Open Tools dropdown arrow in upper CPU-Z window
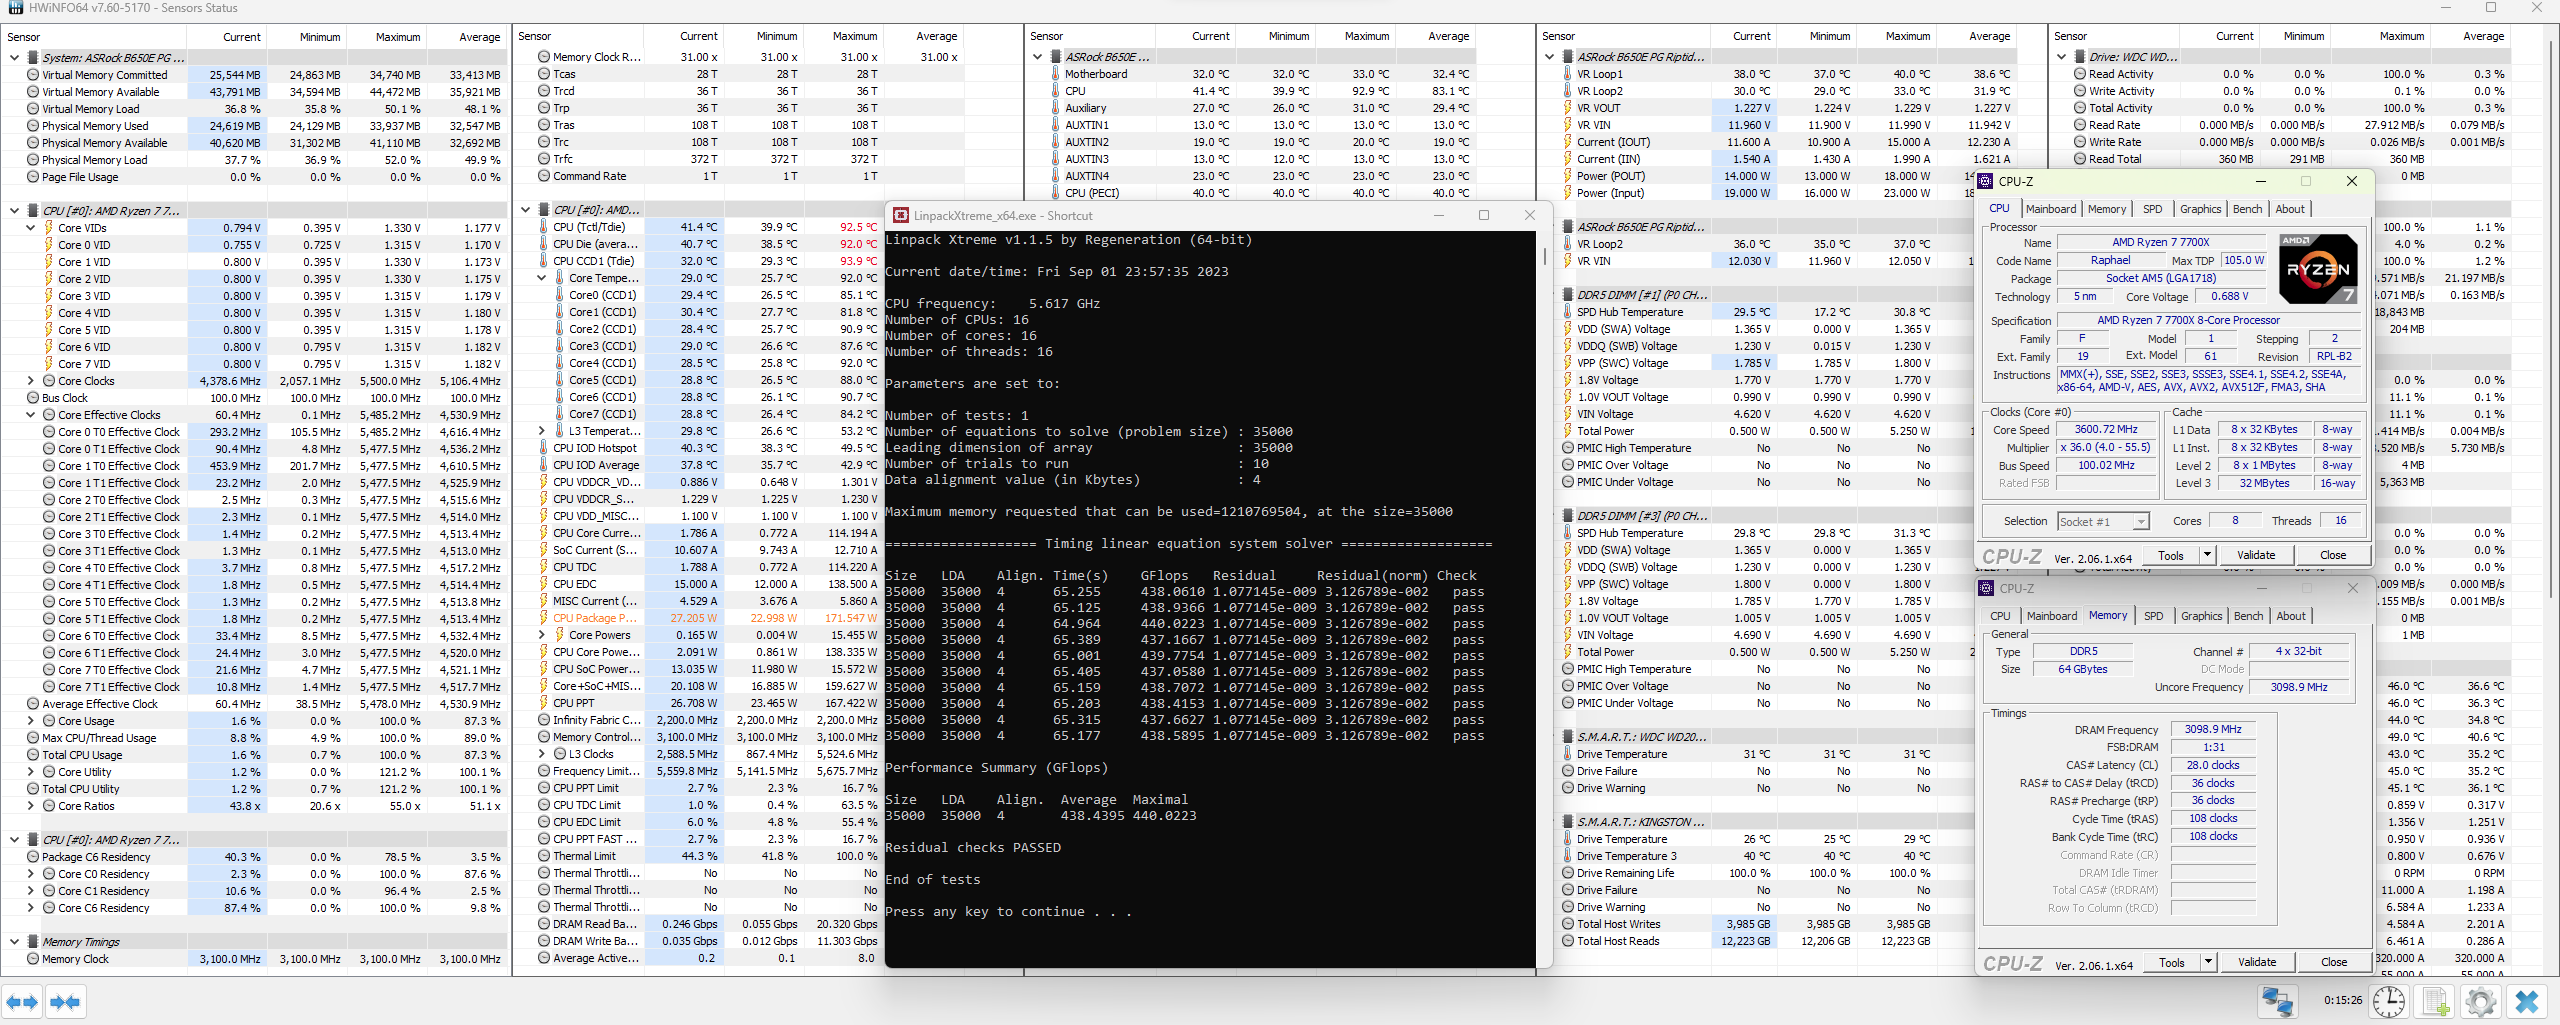This screenshot has width=2560, height=1025. click(x=2206, y=555)
